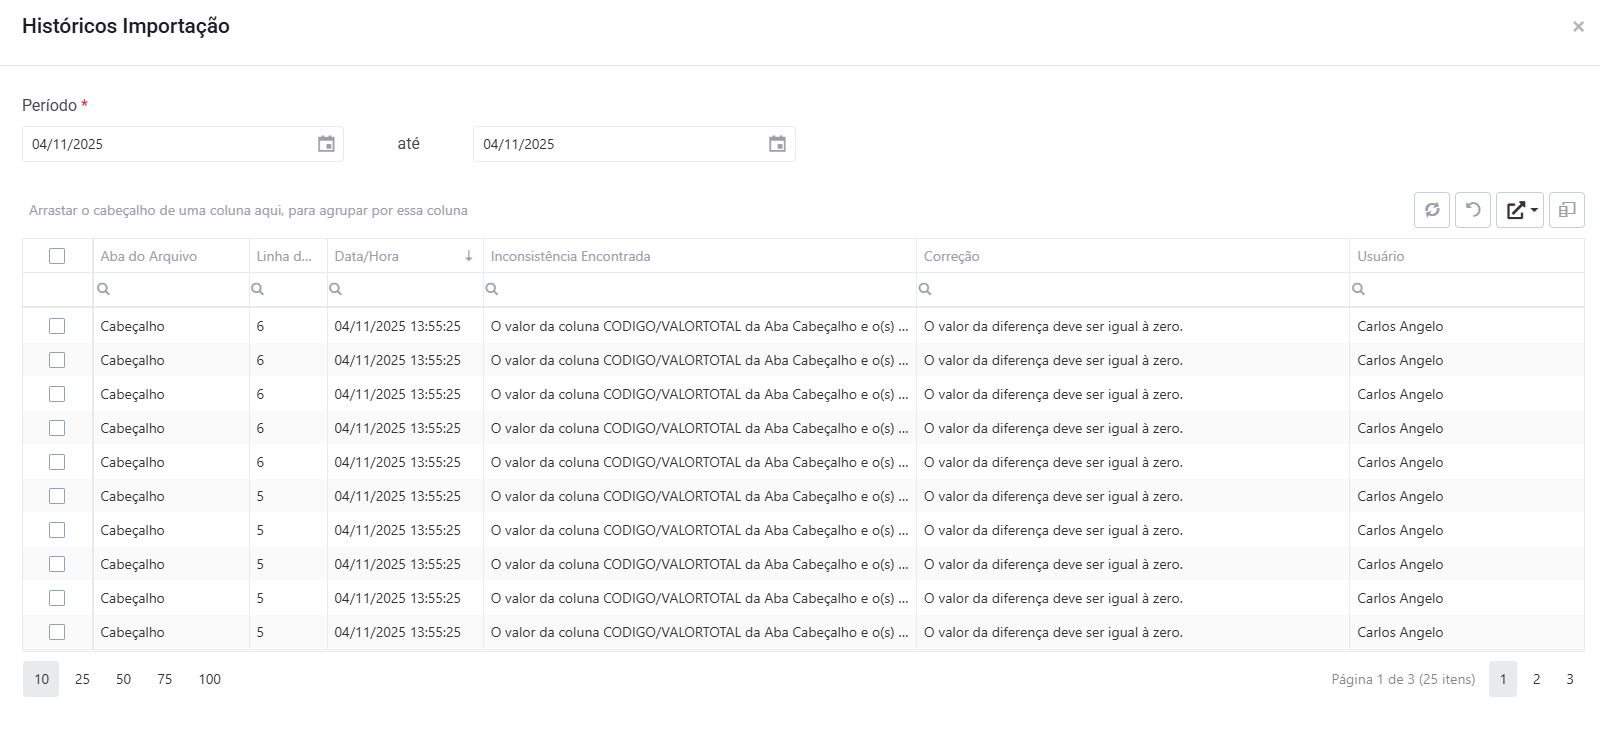Image resolution: width=1600 pixels, height=730 pixels.
Task: Click the refresh grid icon
Action: coord(1432,210)
